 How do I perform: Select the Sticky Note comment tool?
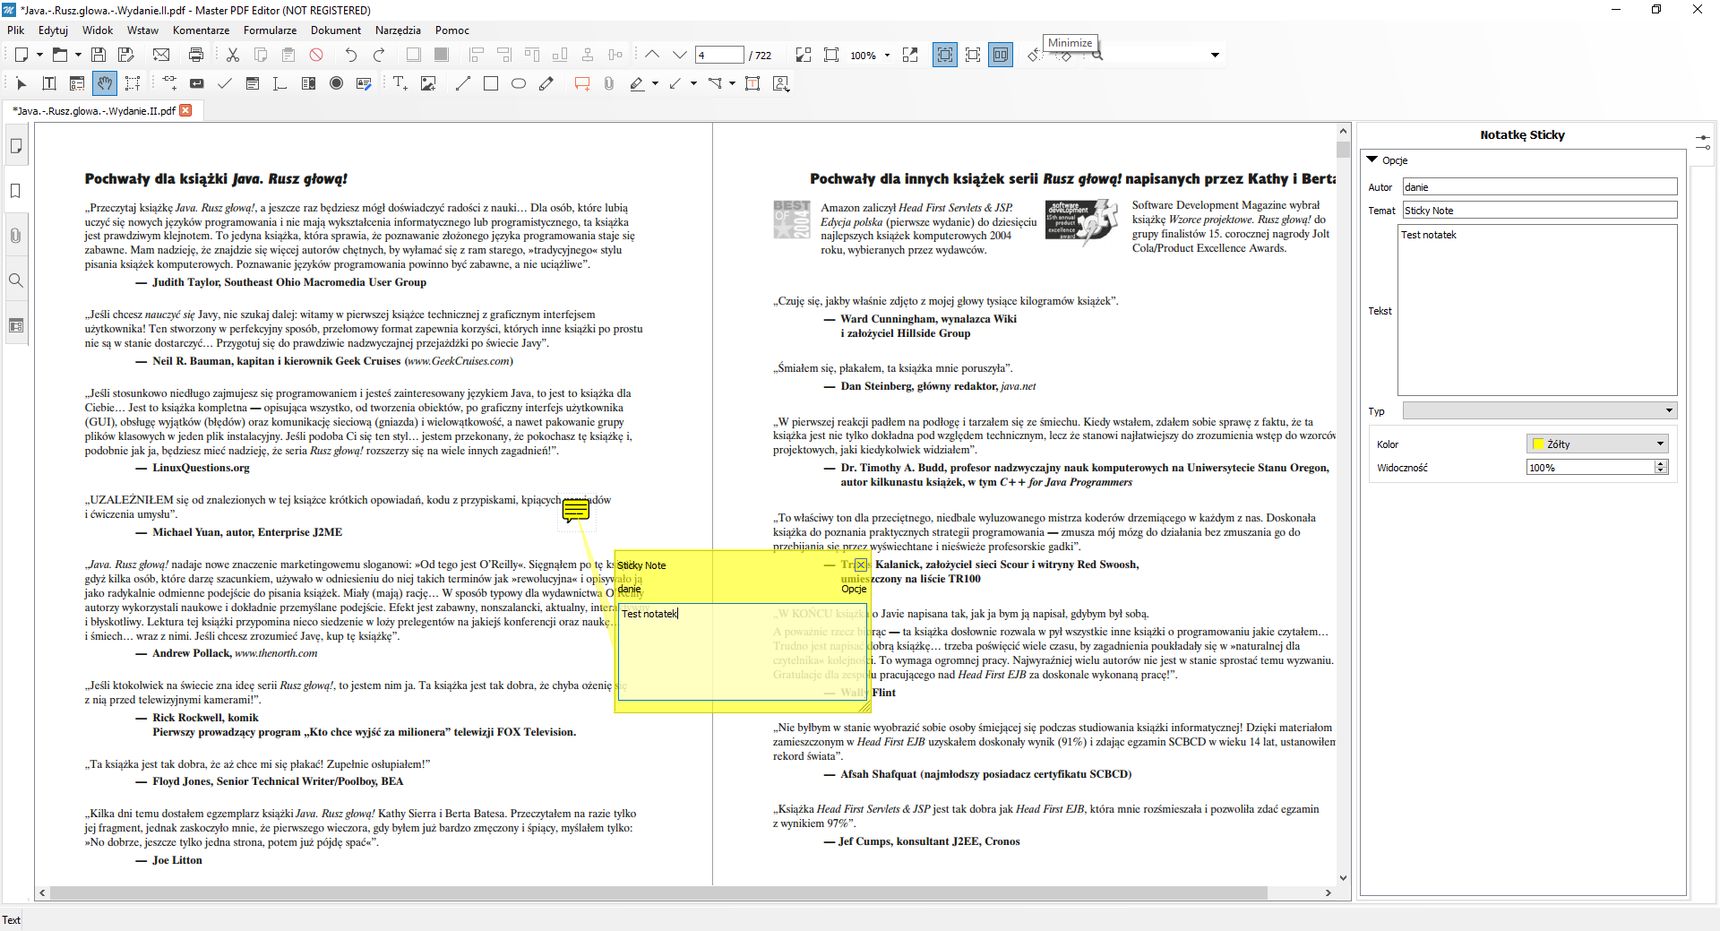(x=582, y=84)
